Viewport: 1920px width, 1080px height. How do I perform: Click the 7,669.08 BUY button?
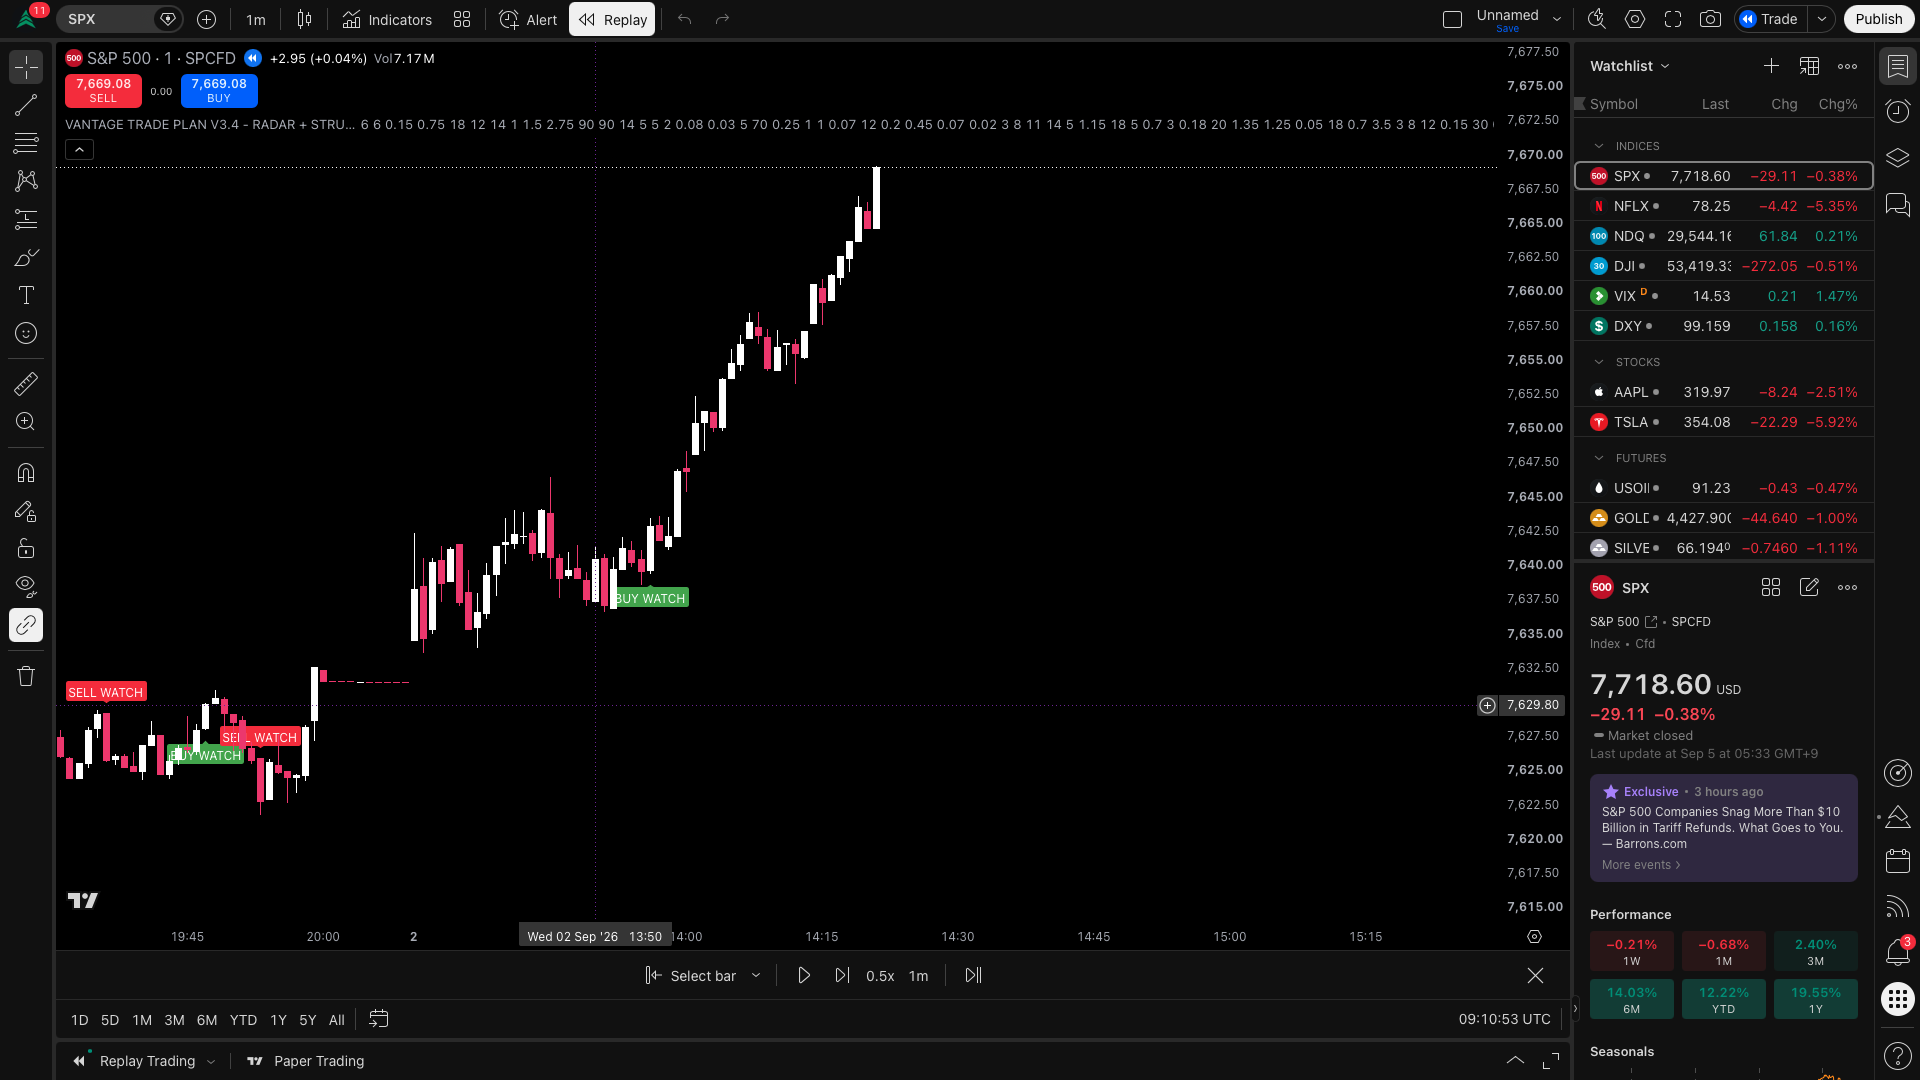coord(219,90)
